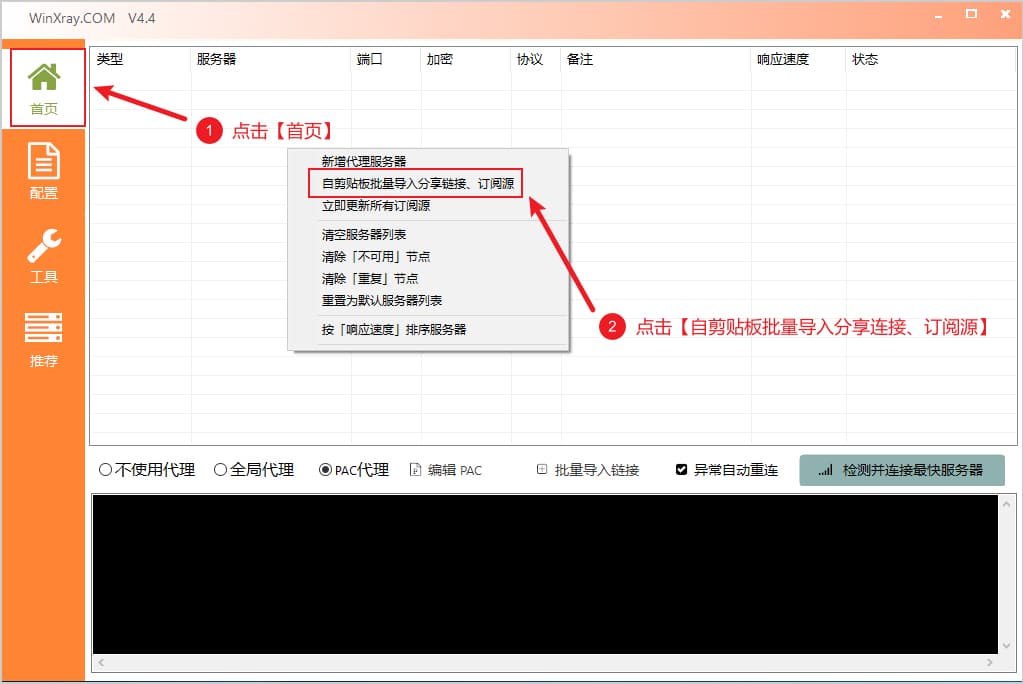Screen dimensions: 1023x684
Task: Open the 首页 home icon in sidebar
Action: [x=44, y=78]
